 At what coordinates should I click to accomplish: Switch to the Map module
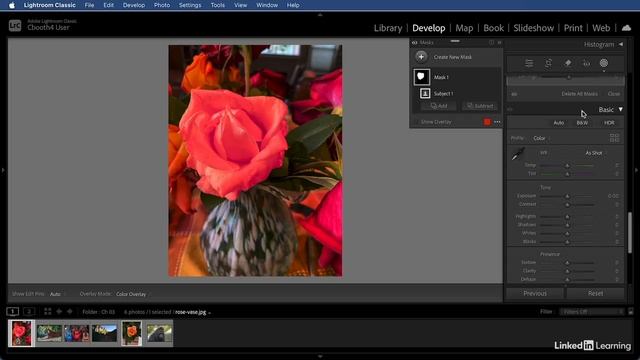(464, 28)
